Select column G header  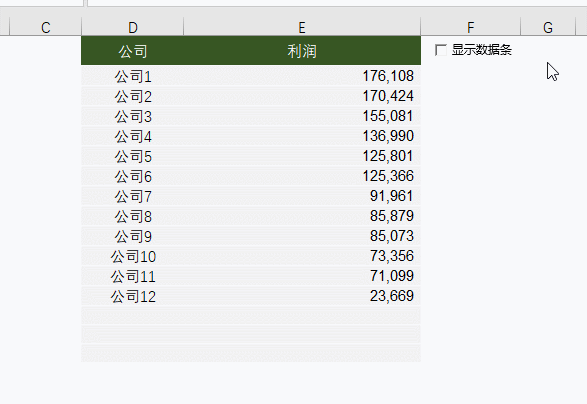point(548,27)
